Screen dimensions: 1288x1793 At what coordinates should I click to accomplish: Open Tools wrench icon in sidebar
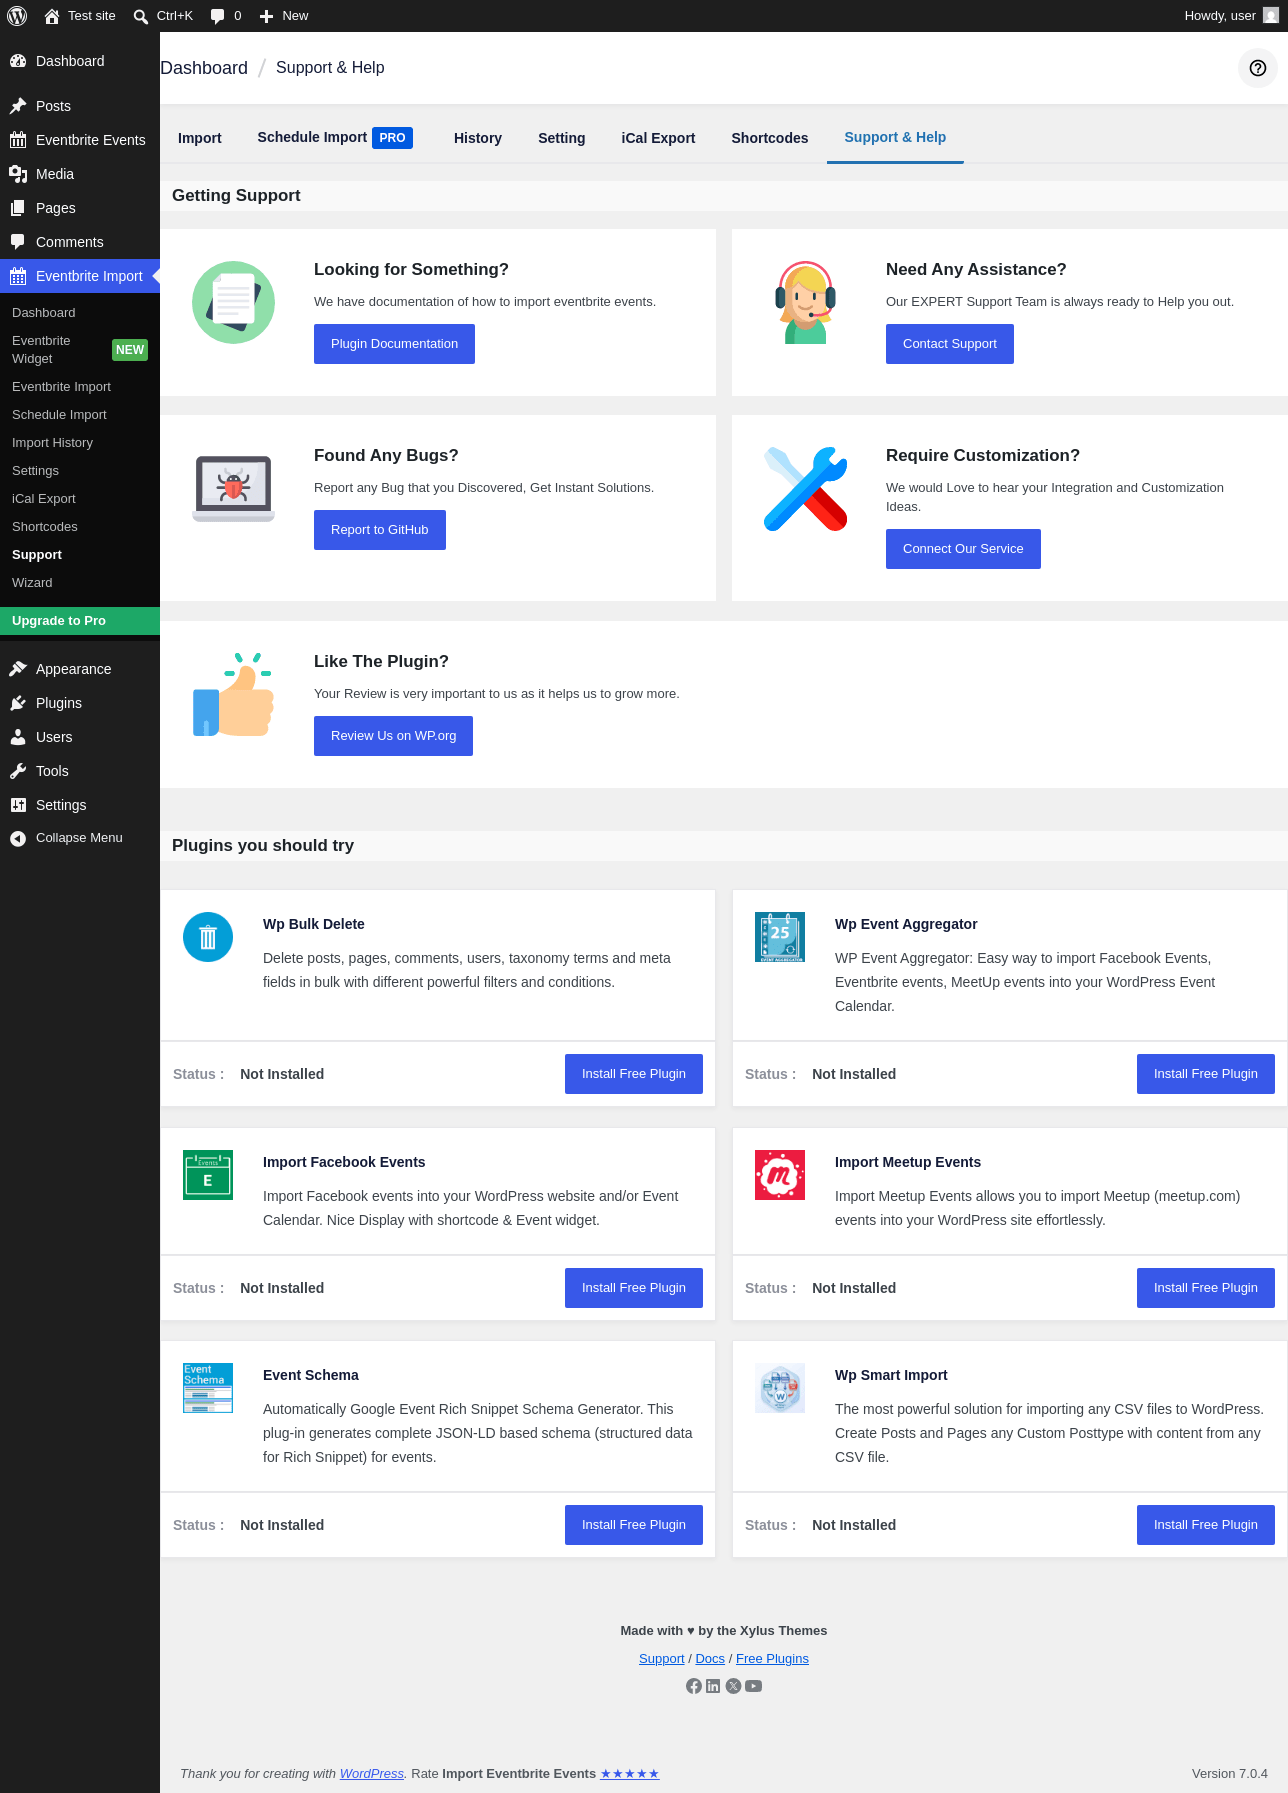[18, 771]
